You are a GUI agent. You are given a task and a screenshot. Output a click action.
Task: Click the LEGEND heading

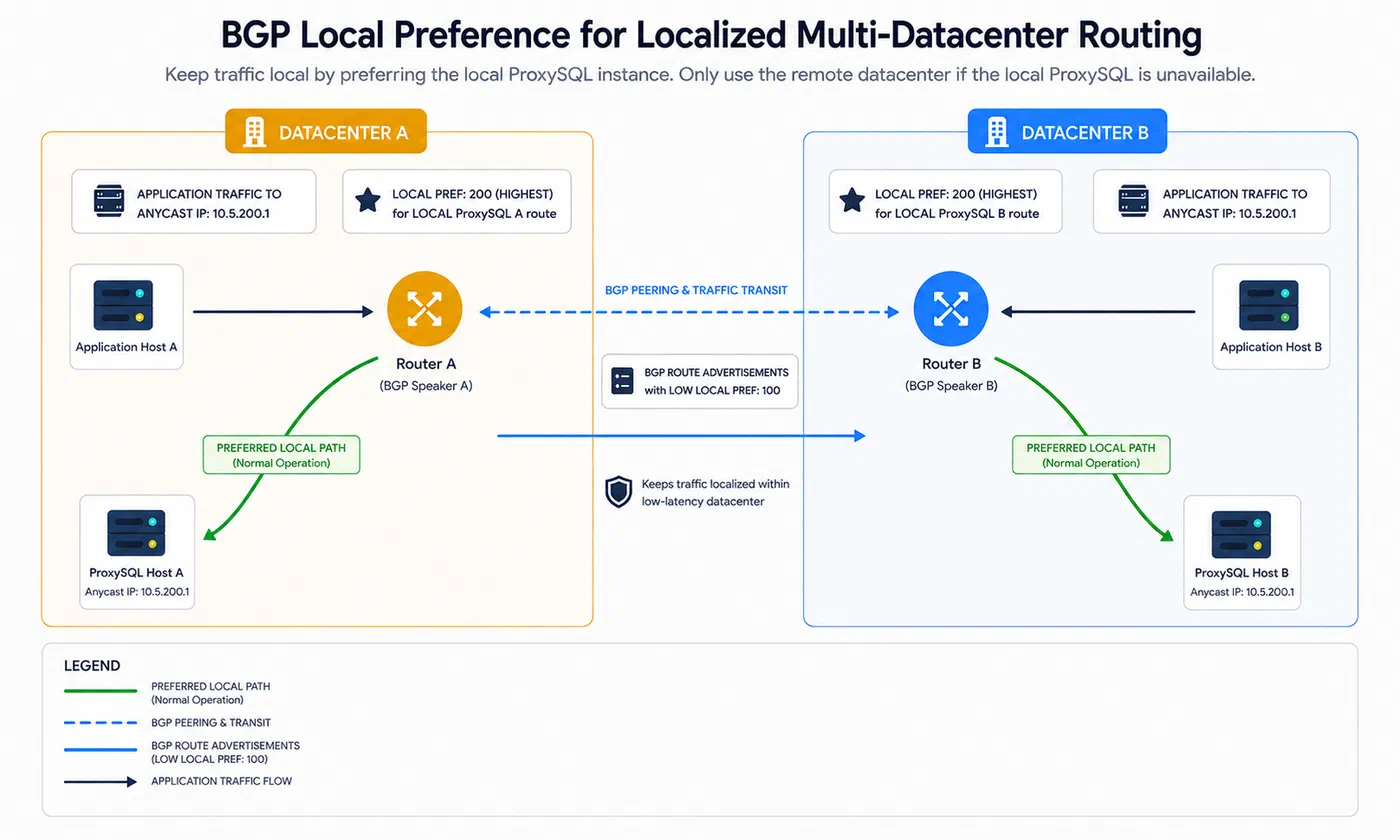pos(92,665)
